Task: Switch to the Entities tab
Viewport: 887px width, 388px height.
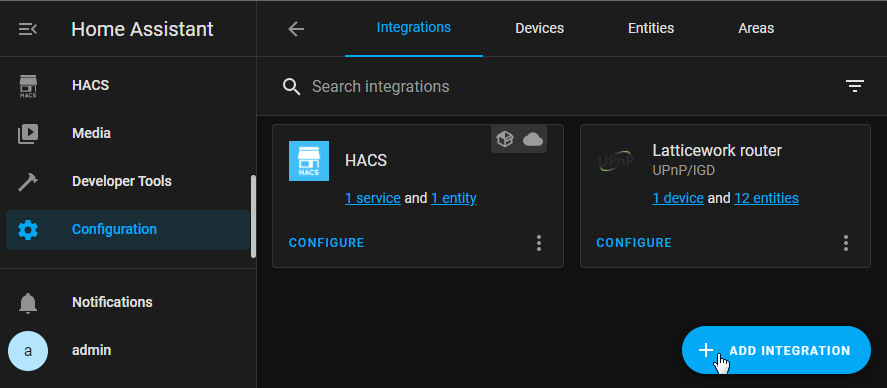Action: pyautogui.click(x=651, y=28)
